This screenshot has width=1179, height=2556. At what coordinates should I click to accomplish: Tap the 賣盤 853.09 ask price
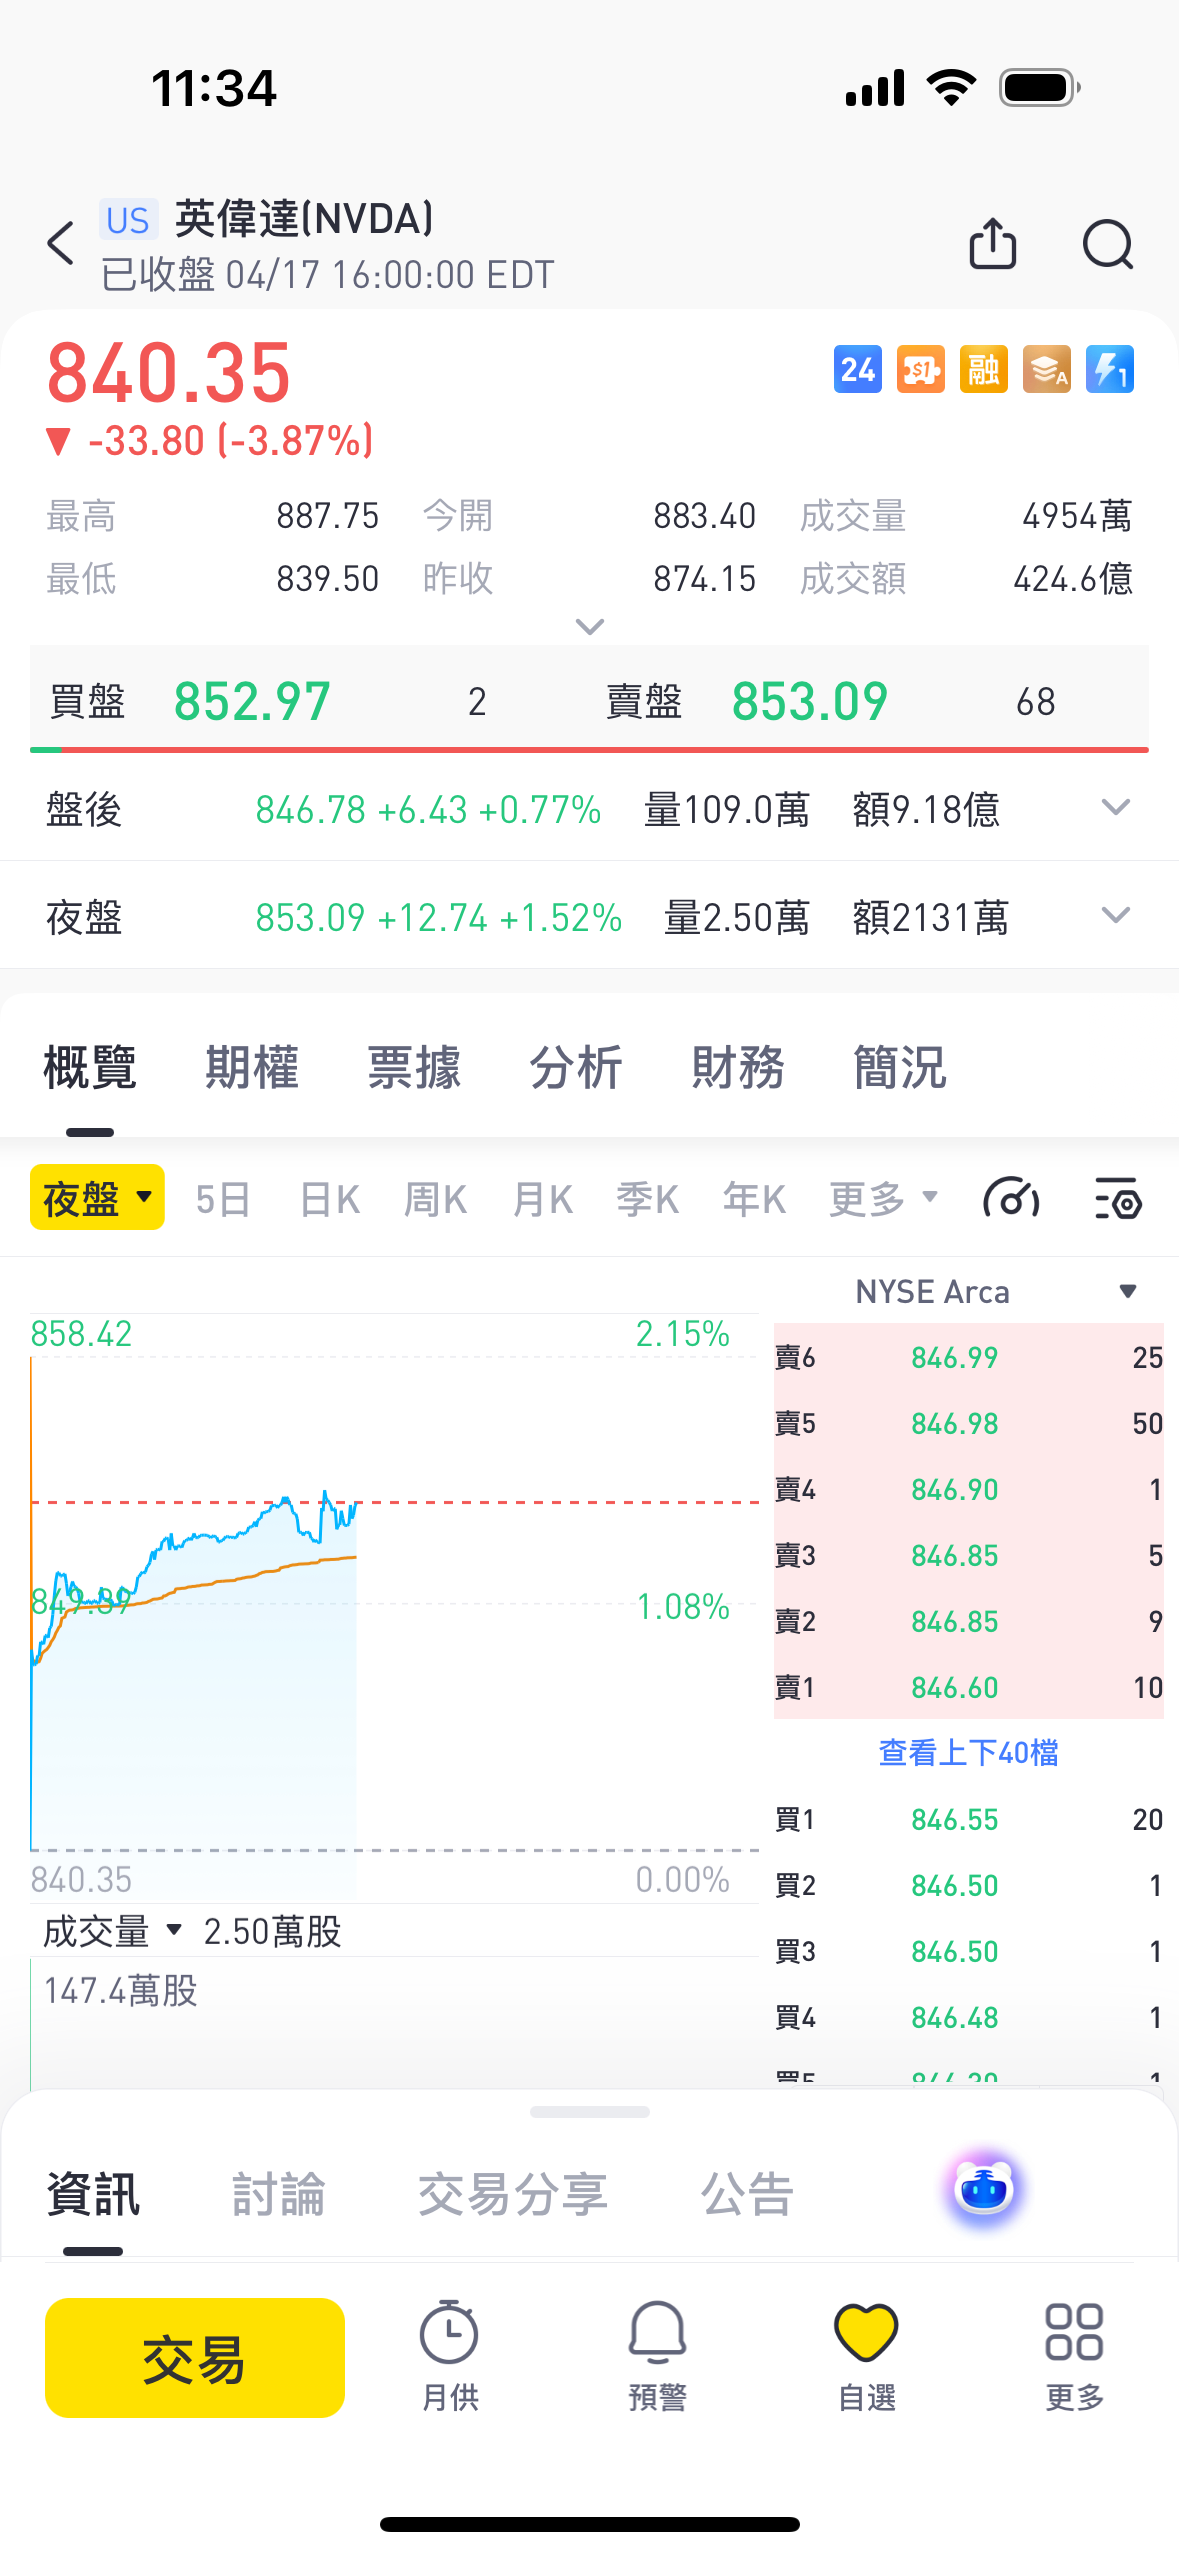click(810, 701)
